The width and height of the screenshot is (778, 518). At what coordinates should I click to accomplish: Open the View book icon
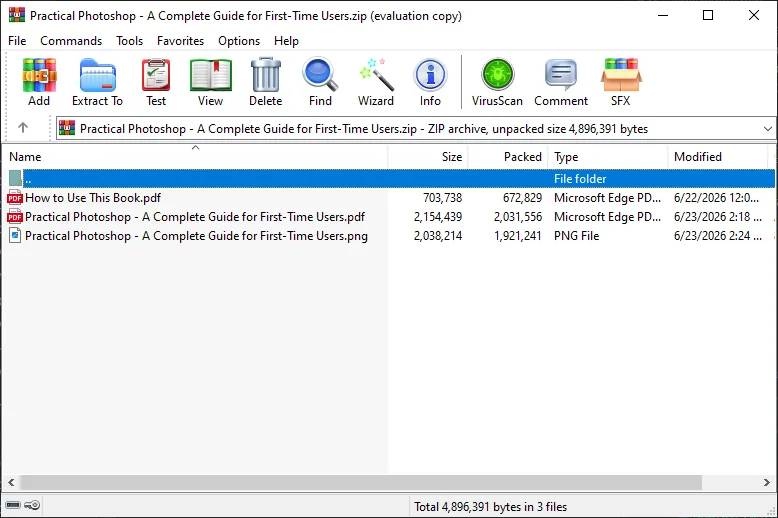tap(210, 75)
